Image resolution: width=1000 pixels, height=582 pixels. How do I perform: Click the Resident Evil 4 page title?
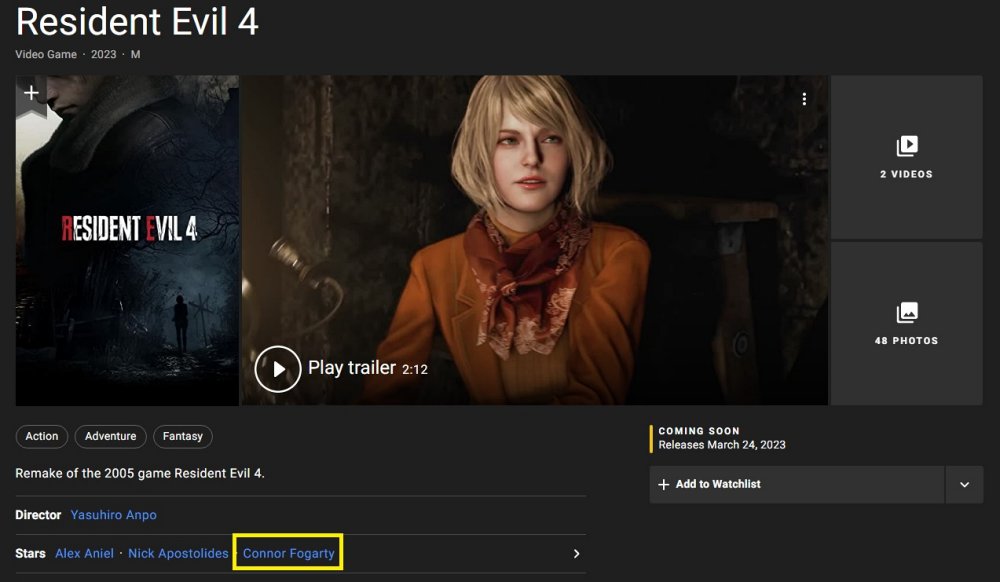point(137,21)
